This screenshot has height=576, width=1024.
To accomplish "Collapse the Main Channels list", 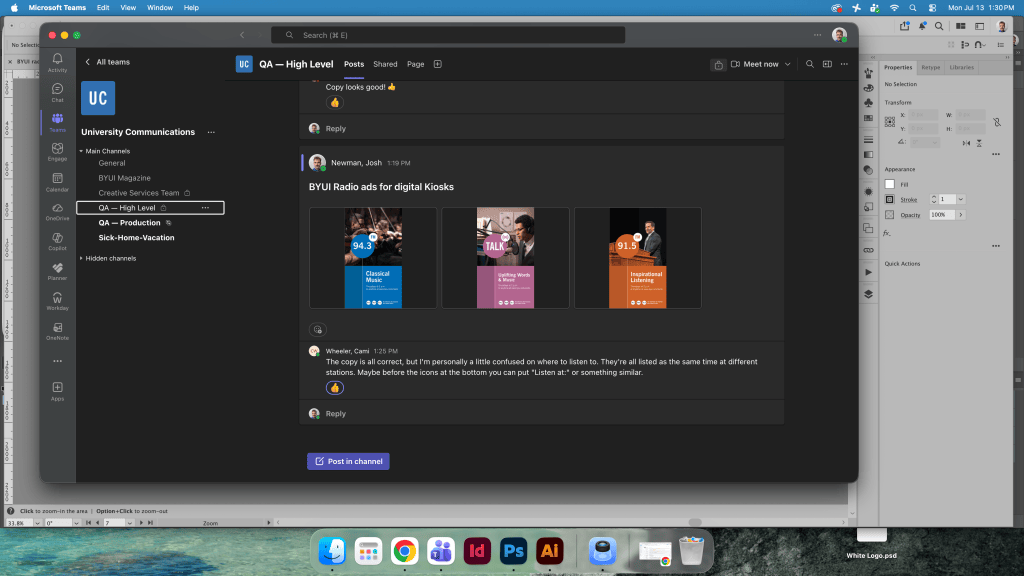I will point(81,151).
